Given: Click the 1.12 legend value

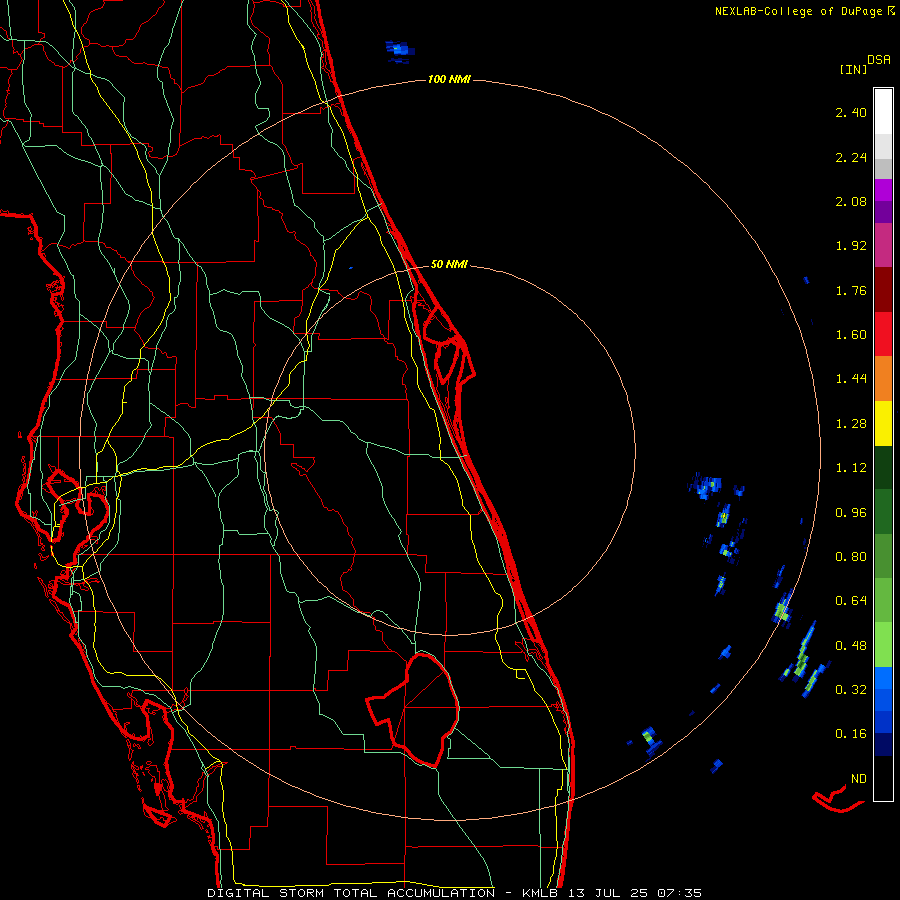Looking at the screenshot, I should (851, 468).
